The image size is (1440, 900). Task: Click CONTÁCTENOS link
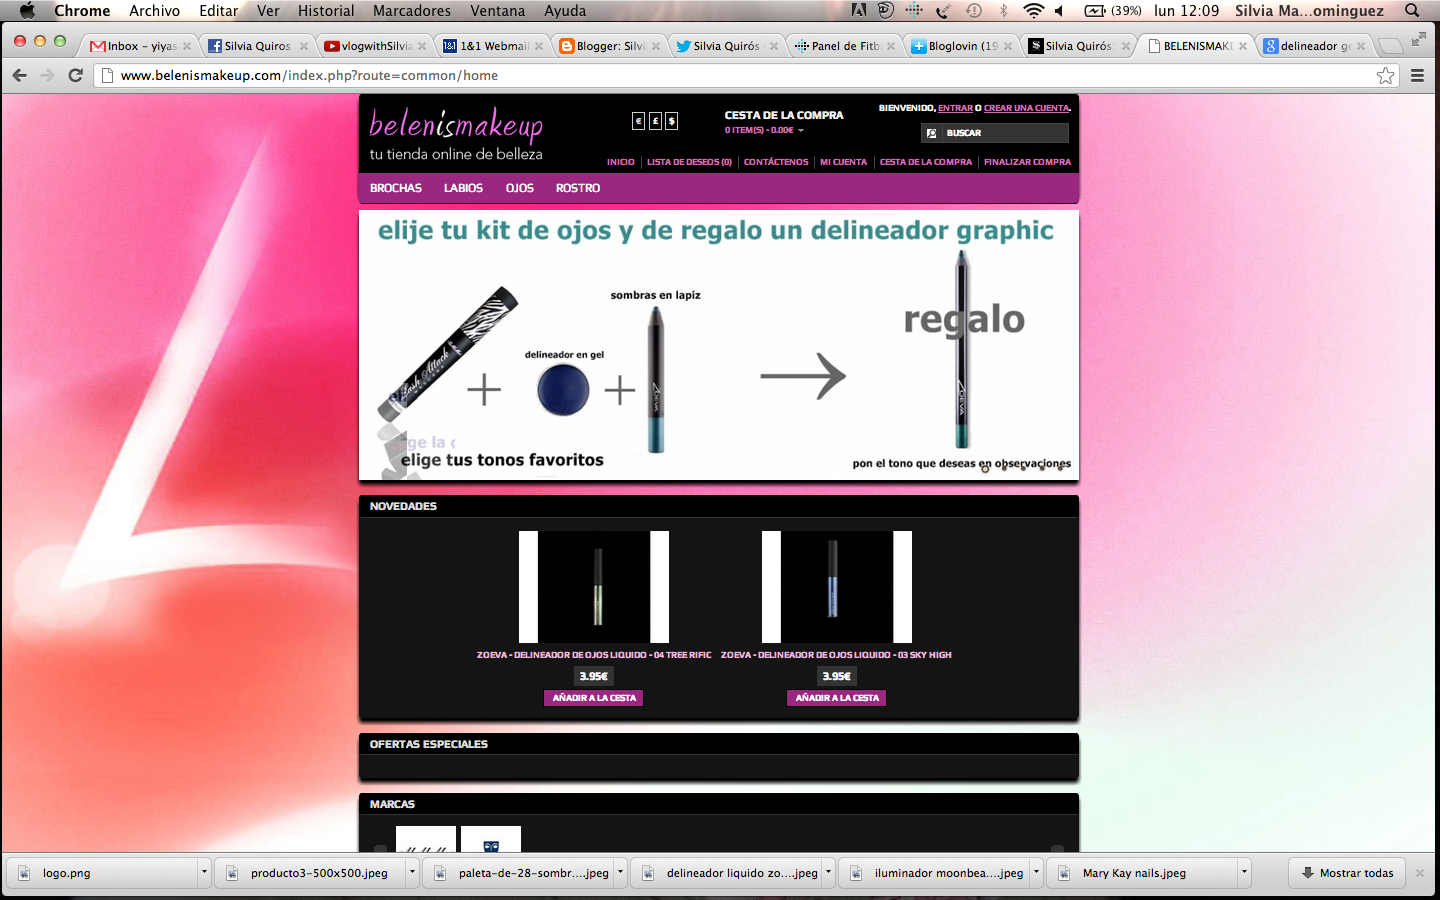click(776, 162)
